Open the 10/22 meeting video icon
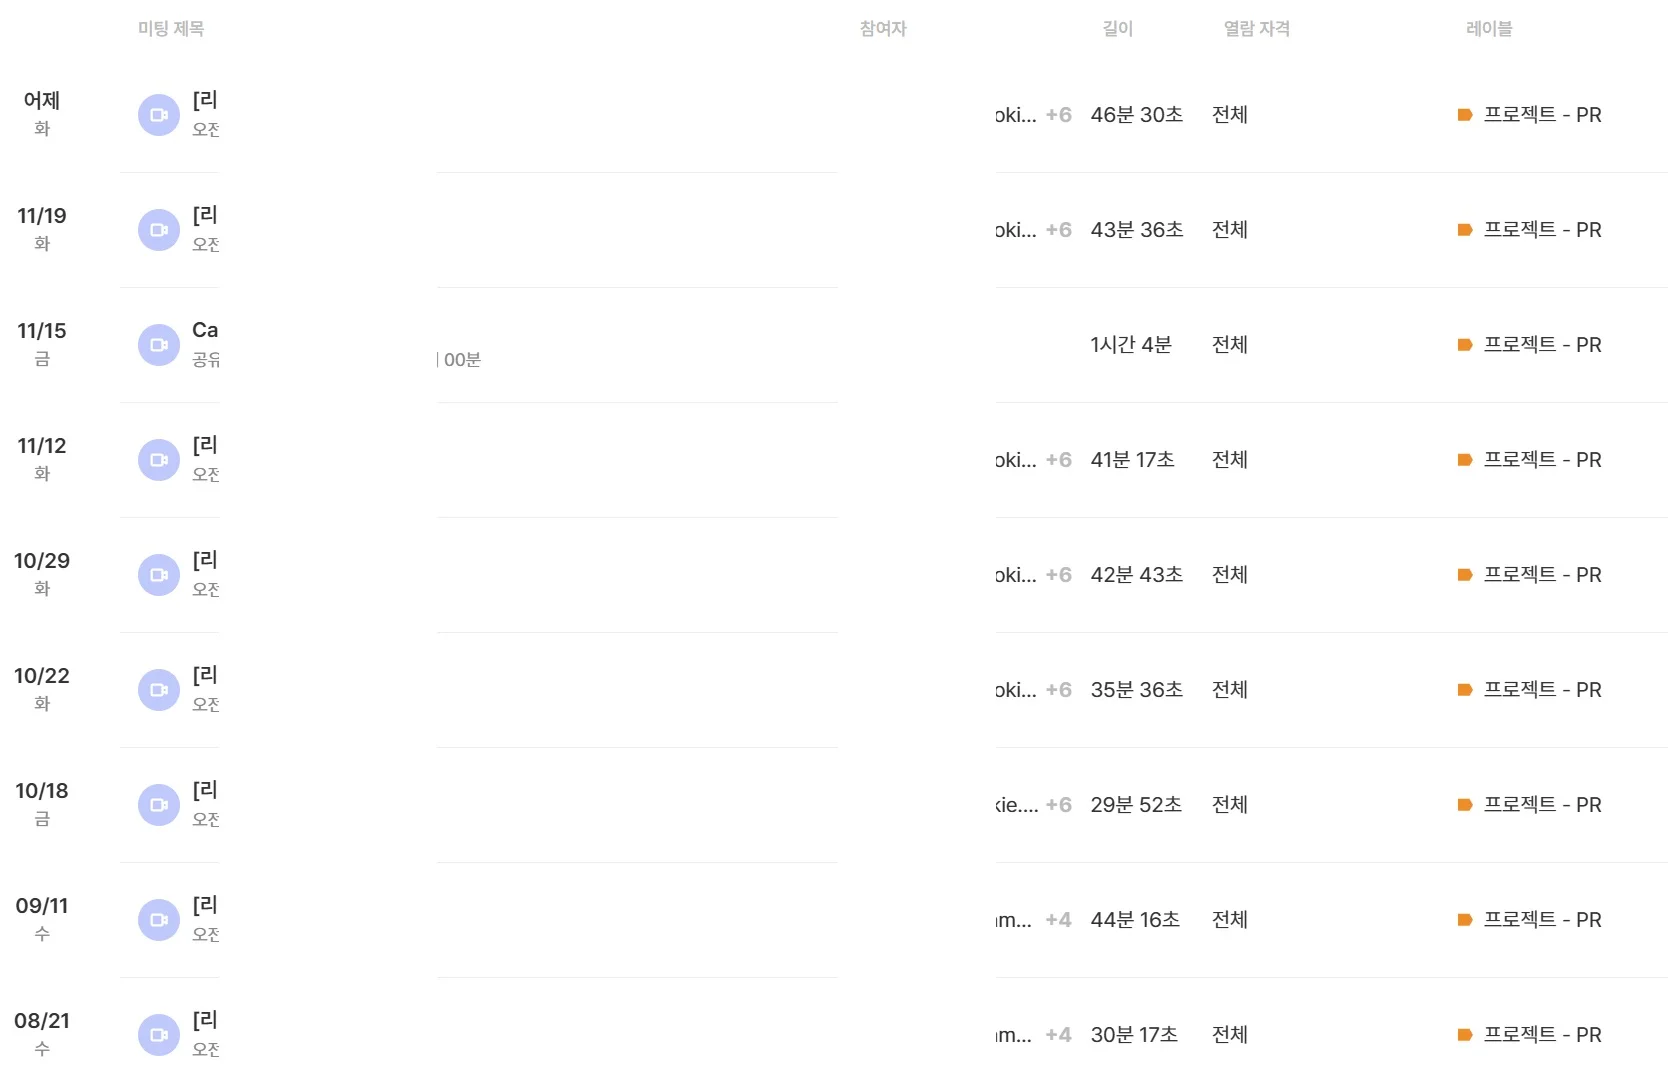The image size is (1668, 1078). coord(158,690)
